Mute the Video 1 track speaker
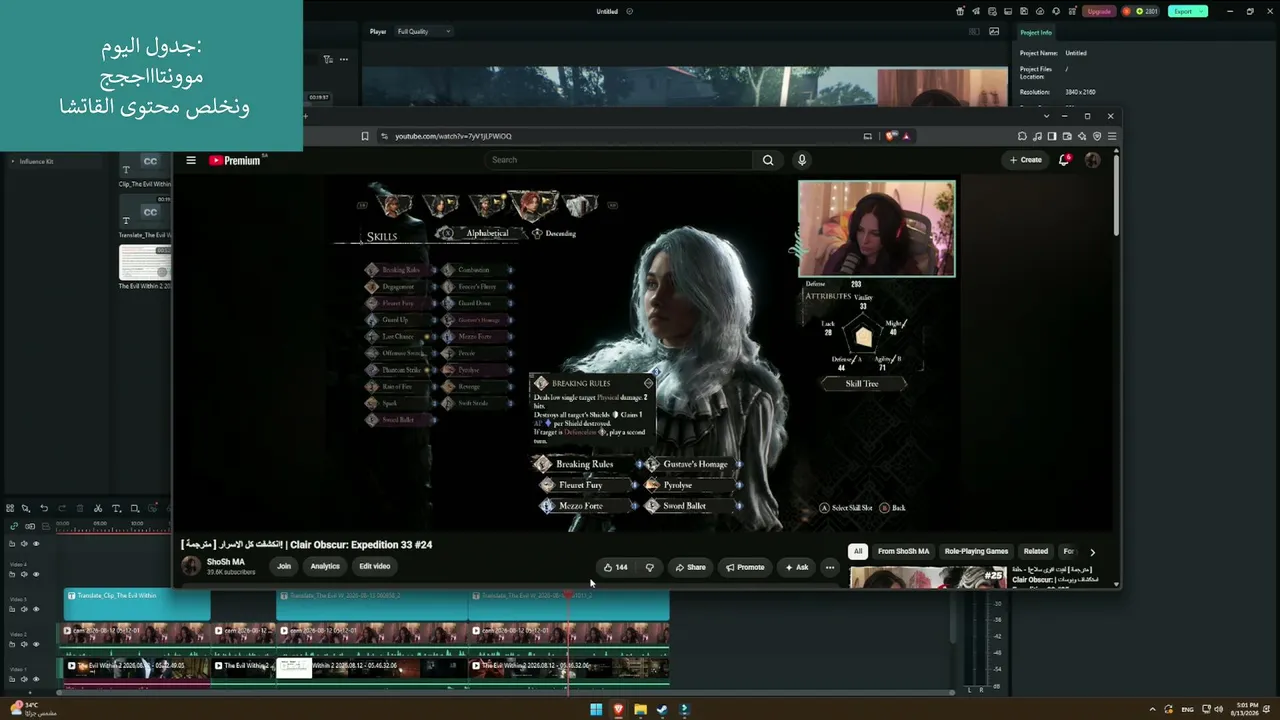The width and height of the screenshot is (1280, 720). [x=24, y=679]
